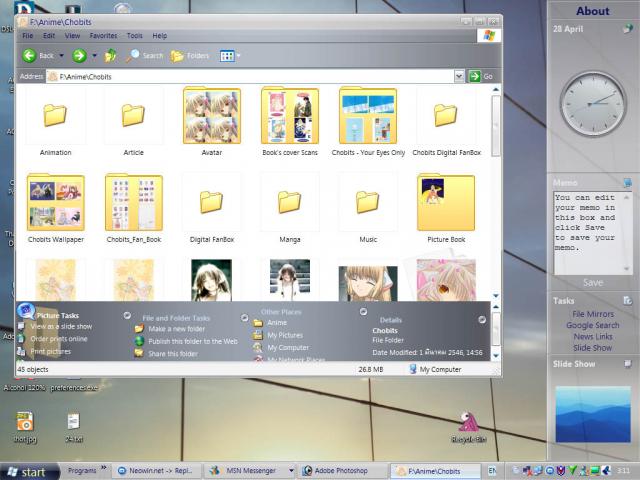Click the green Forward arrow button
Screen dimensions: 640x480
[79, 55]
